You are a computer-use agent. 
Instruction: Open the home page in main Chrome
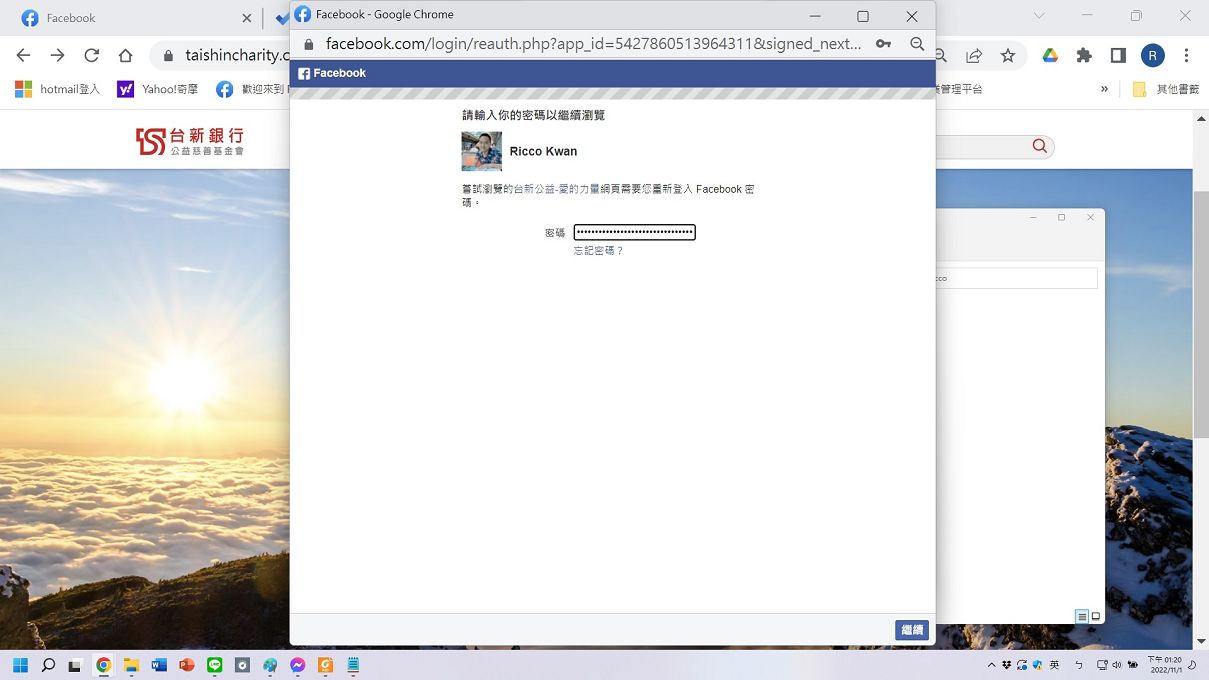point(125,56)
